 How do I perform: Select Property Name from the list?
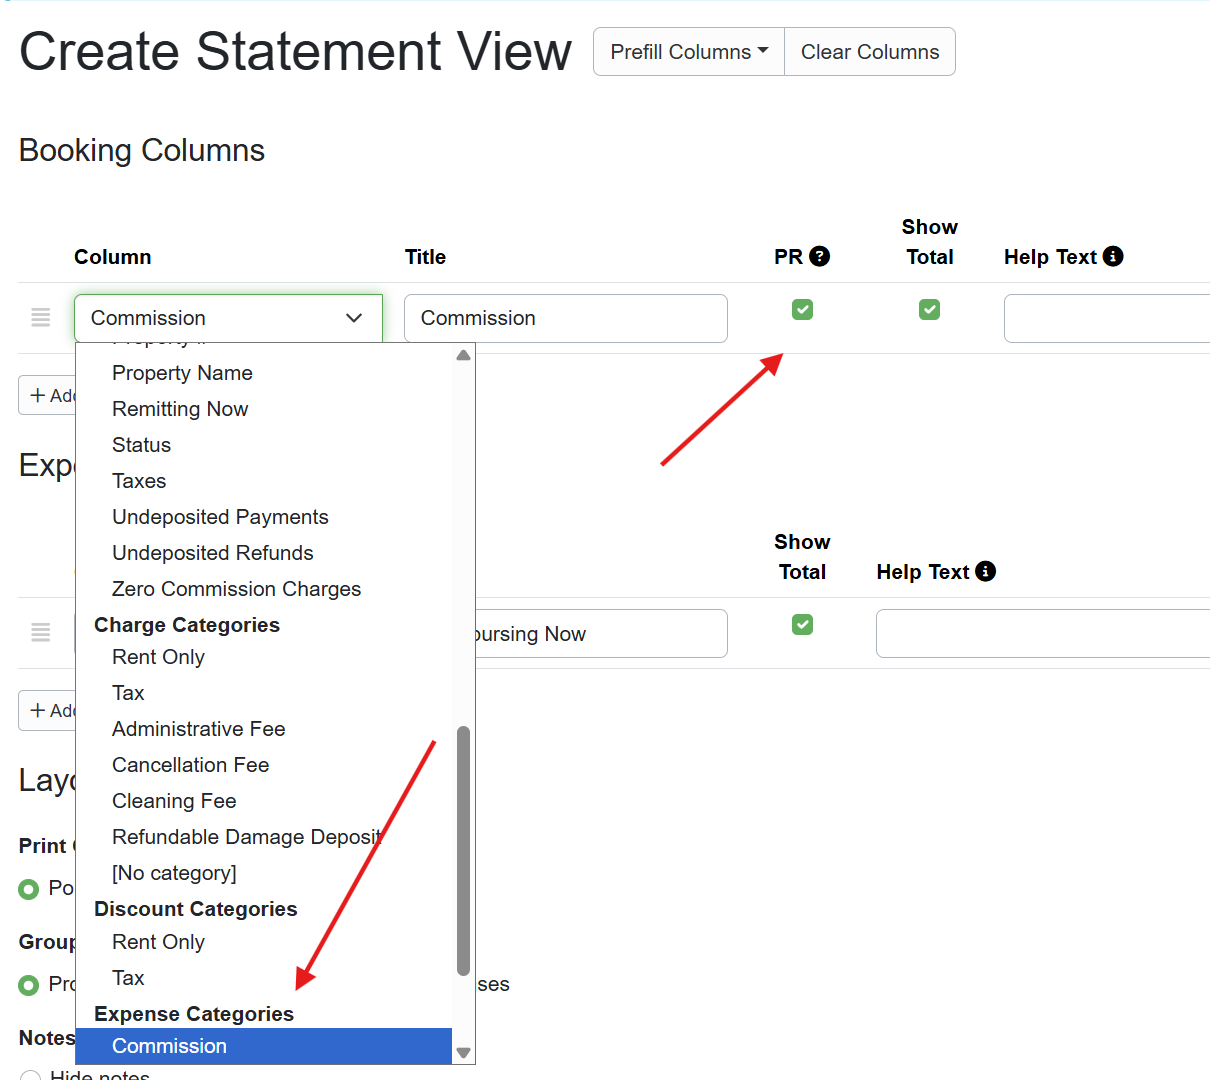(182, 373)
